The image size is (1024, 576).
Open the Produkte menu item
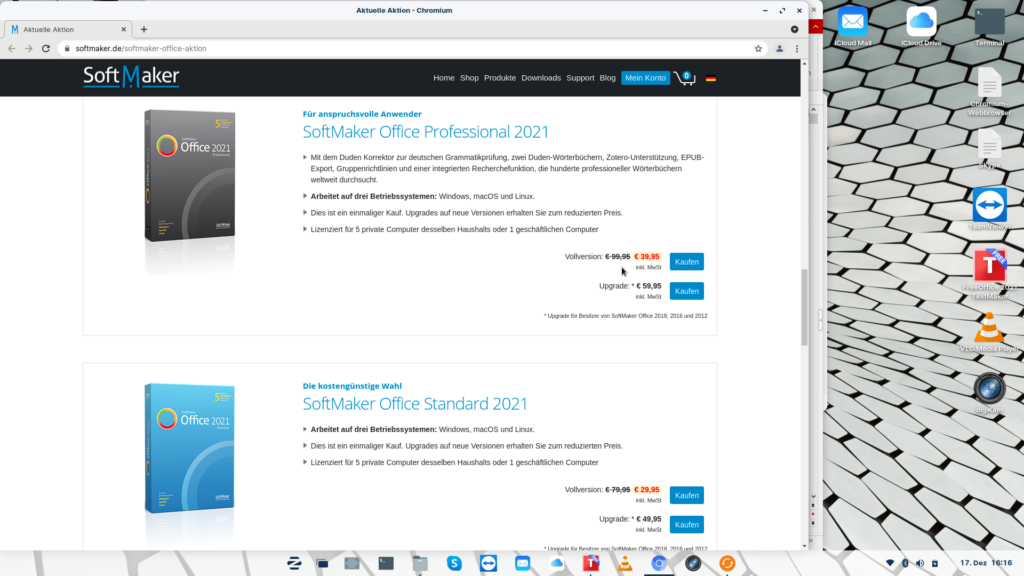click(x=500, y=78)
